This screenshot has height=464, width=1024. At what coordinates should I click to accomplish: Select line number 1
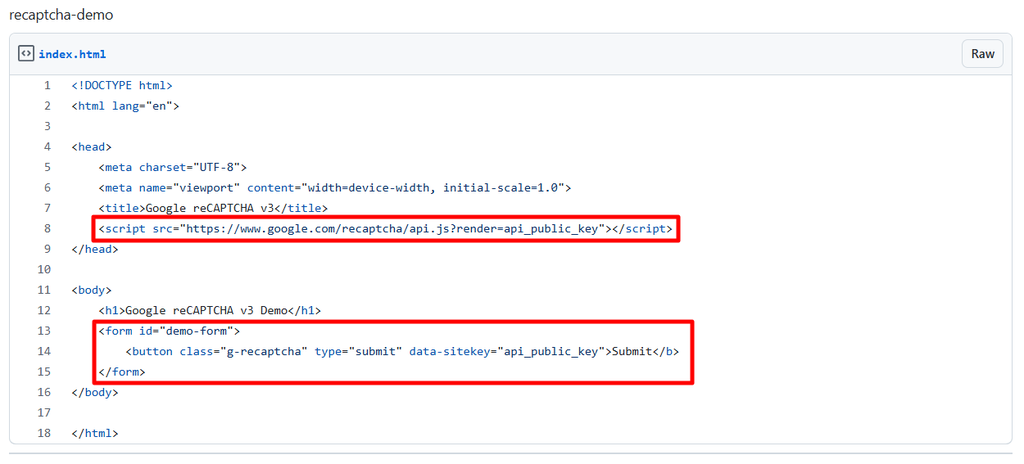point(47,86)
